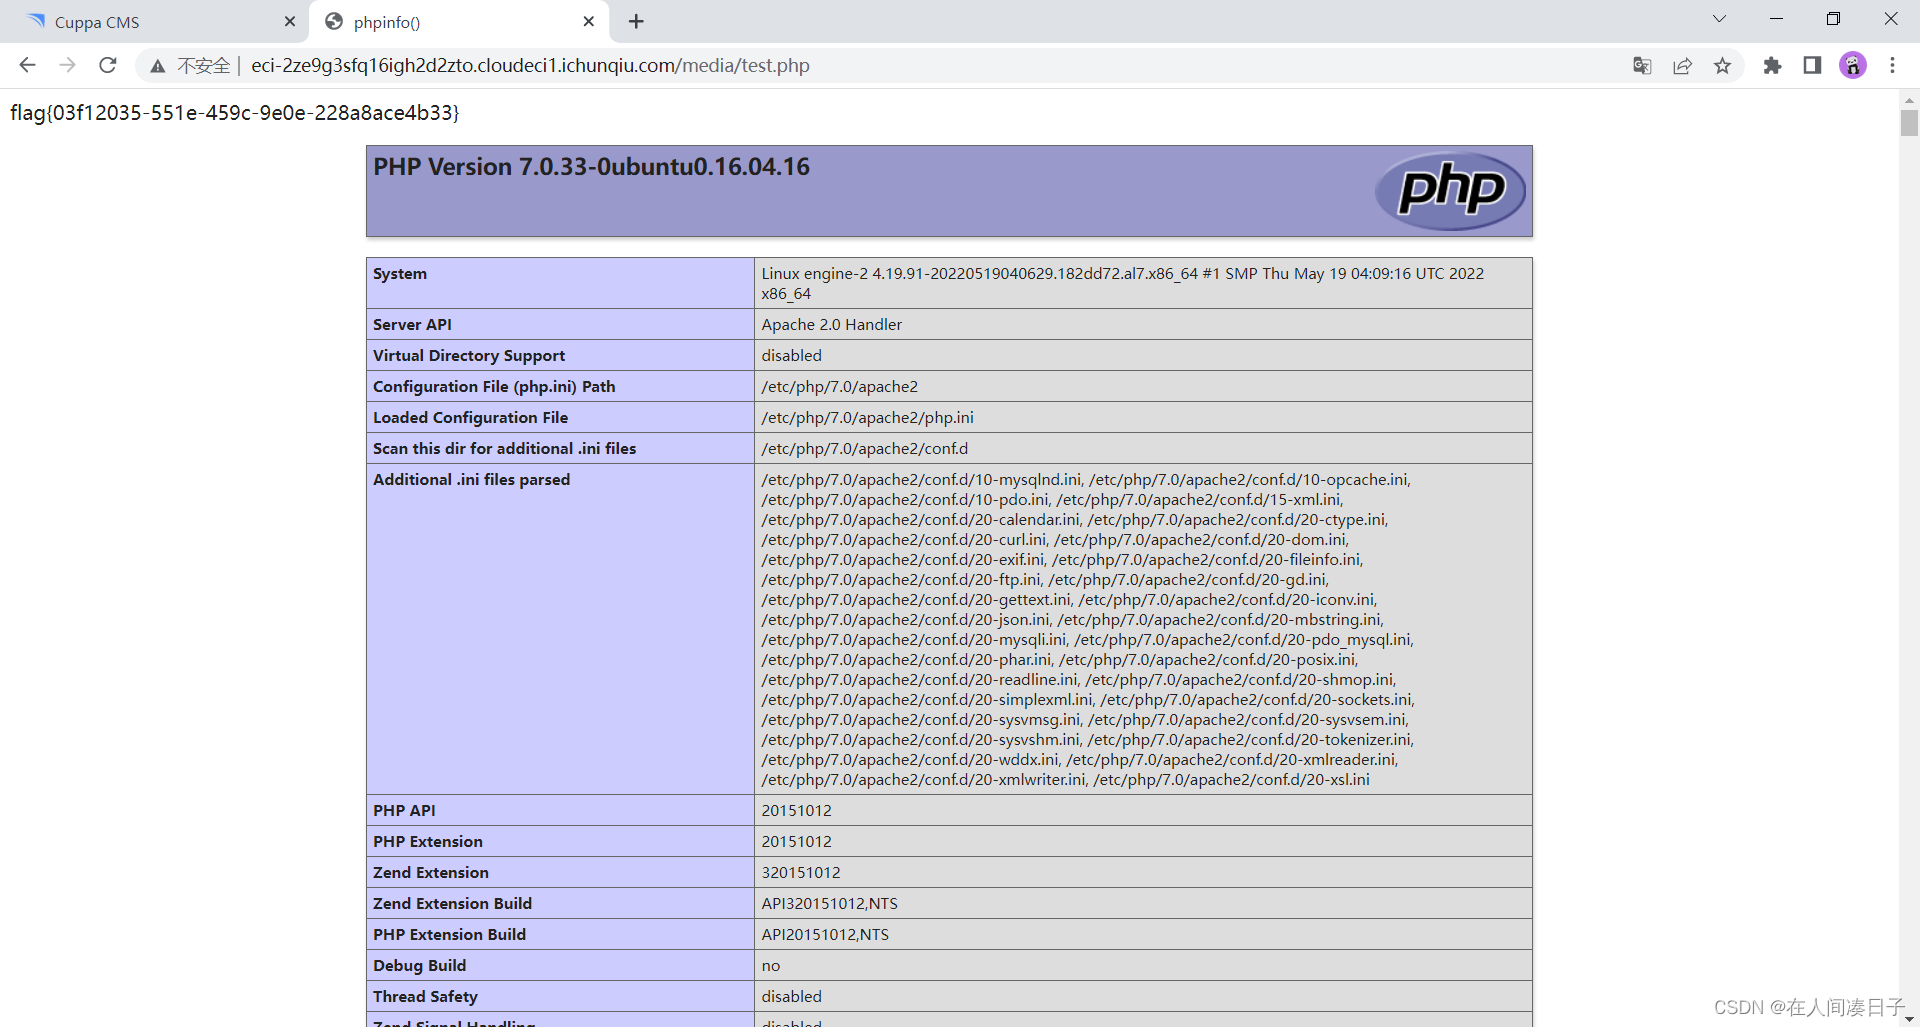The height and width of the screenshot is (1027, 1920).
Task: Click the PHP logo image
Action: pyautogui.click(x=1450, y=190)
